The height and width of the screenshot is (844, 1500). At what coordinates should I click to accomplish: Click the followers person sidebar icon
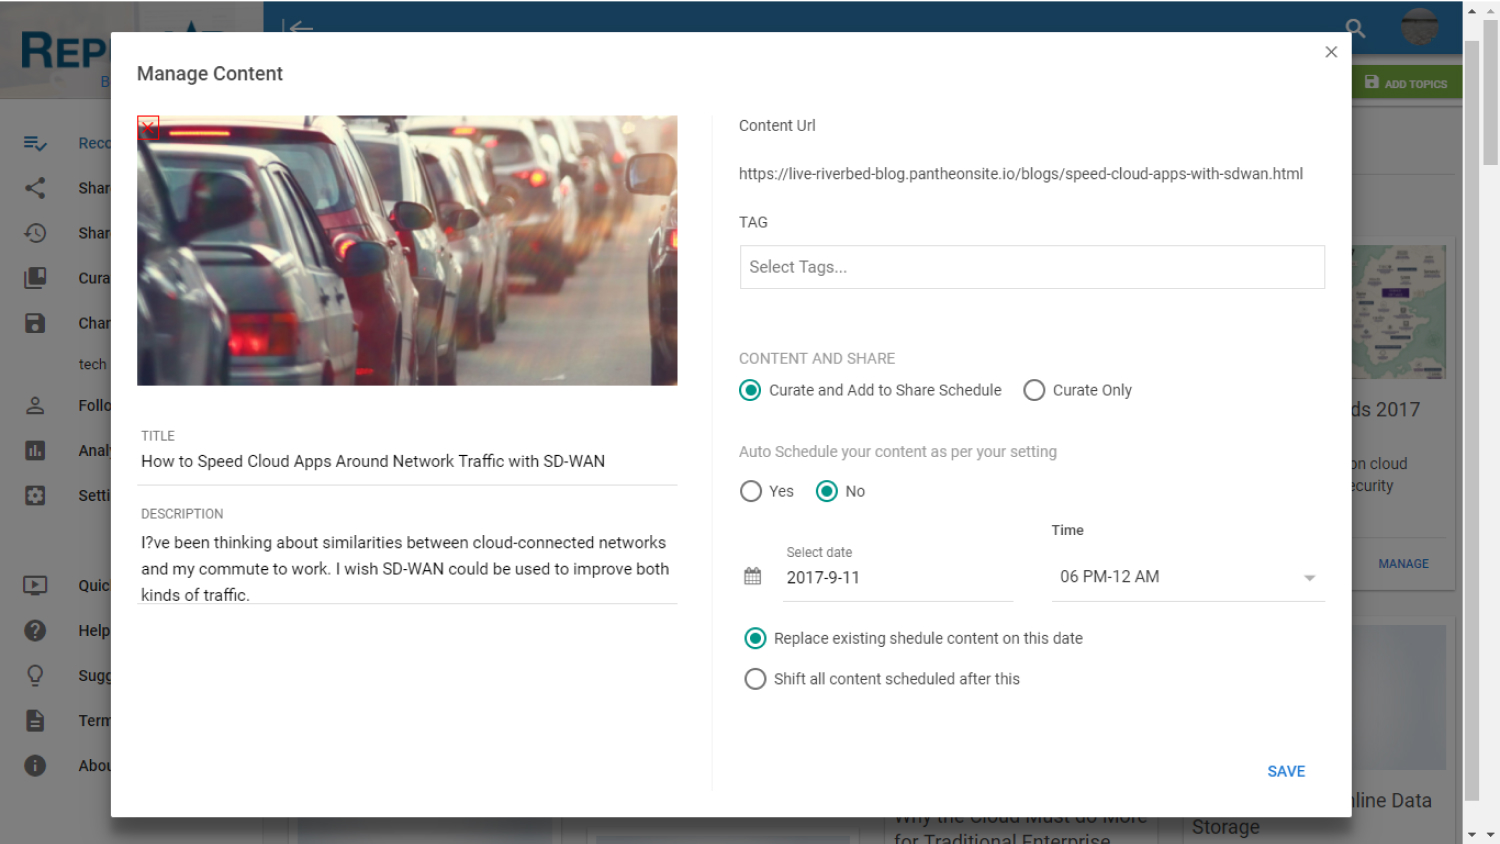[x=35, y=405]
